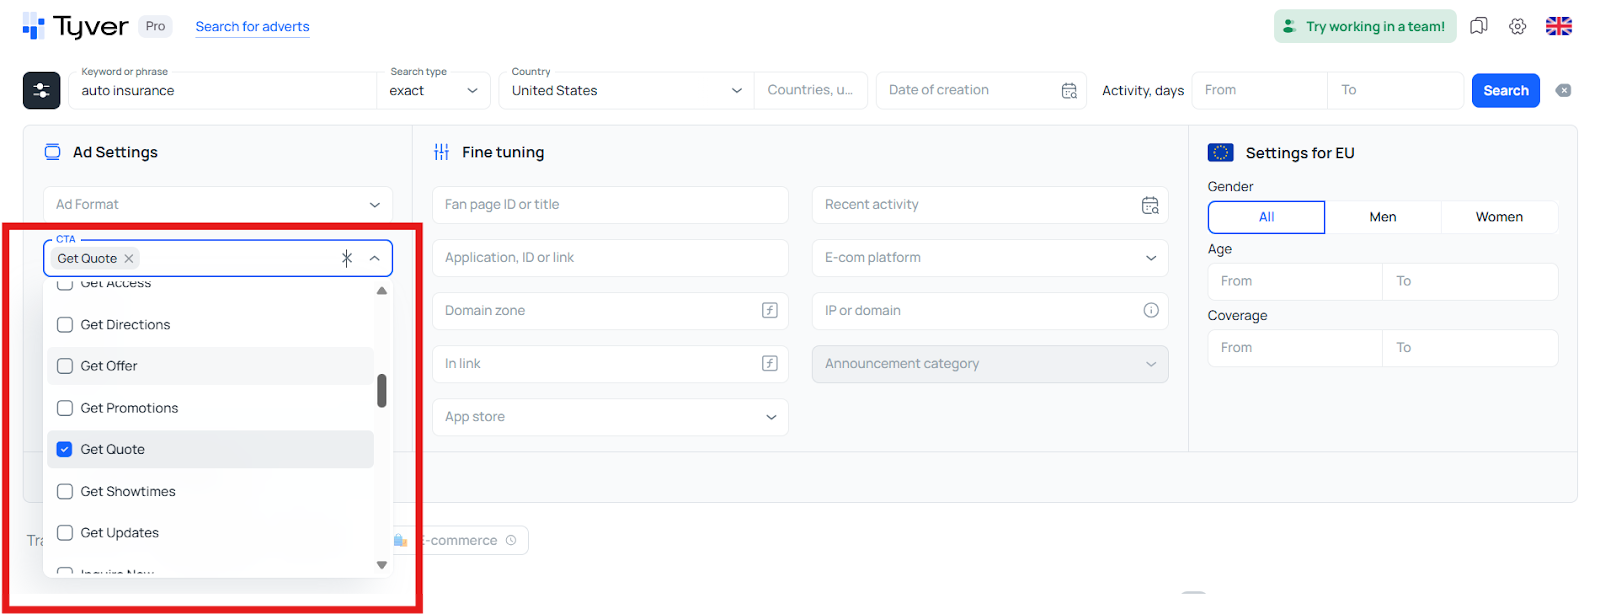Viewport: 1600px width, 614px height.
Task: Open the bookmarks icon in header
Action: click(1479, 26)
